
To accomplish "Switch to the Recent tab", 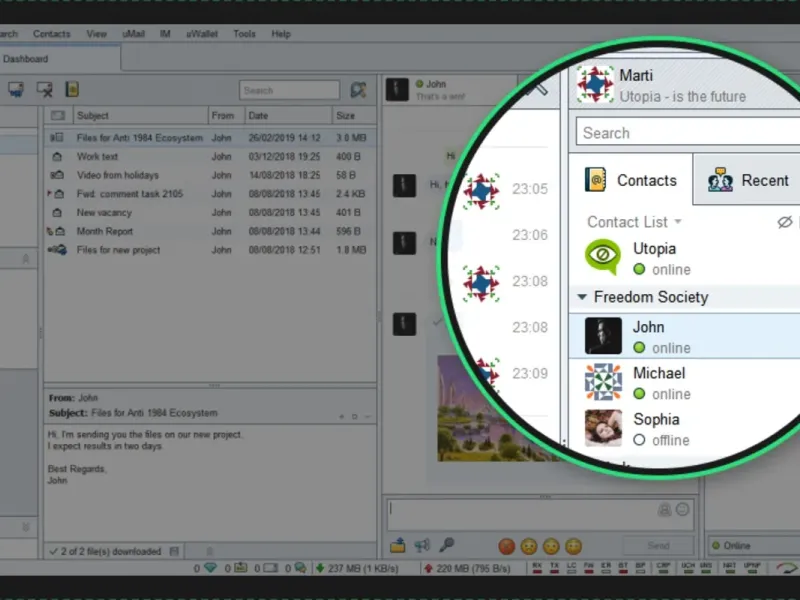I will (x=747, y=180).
